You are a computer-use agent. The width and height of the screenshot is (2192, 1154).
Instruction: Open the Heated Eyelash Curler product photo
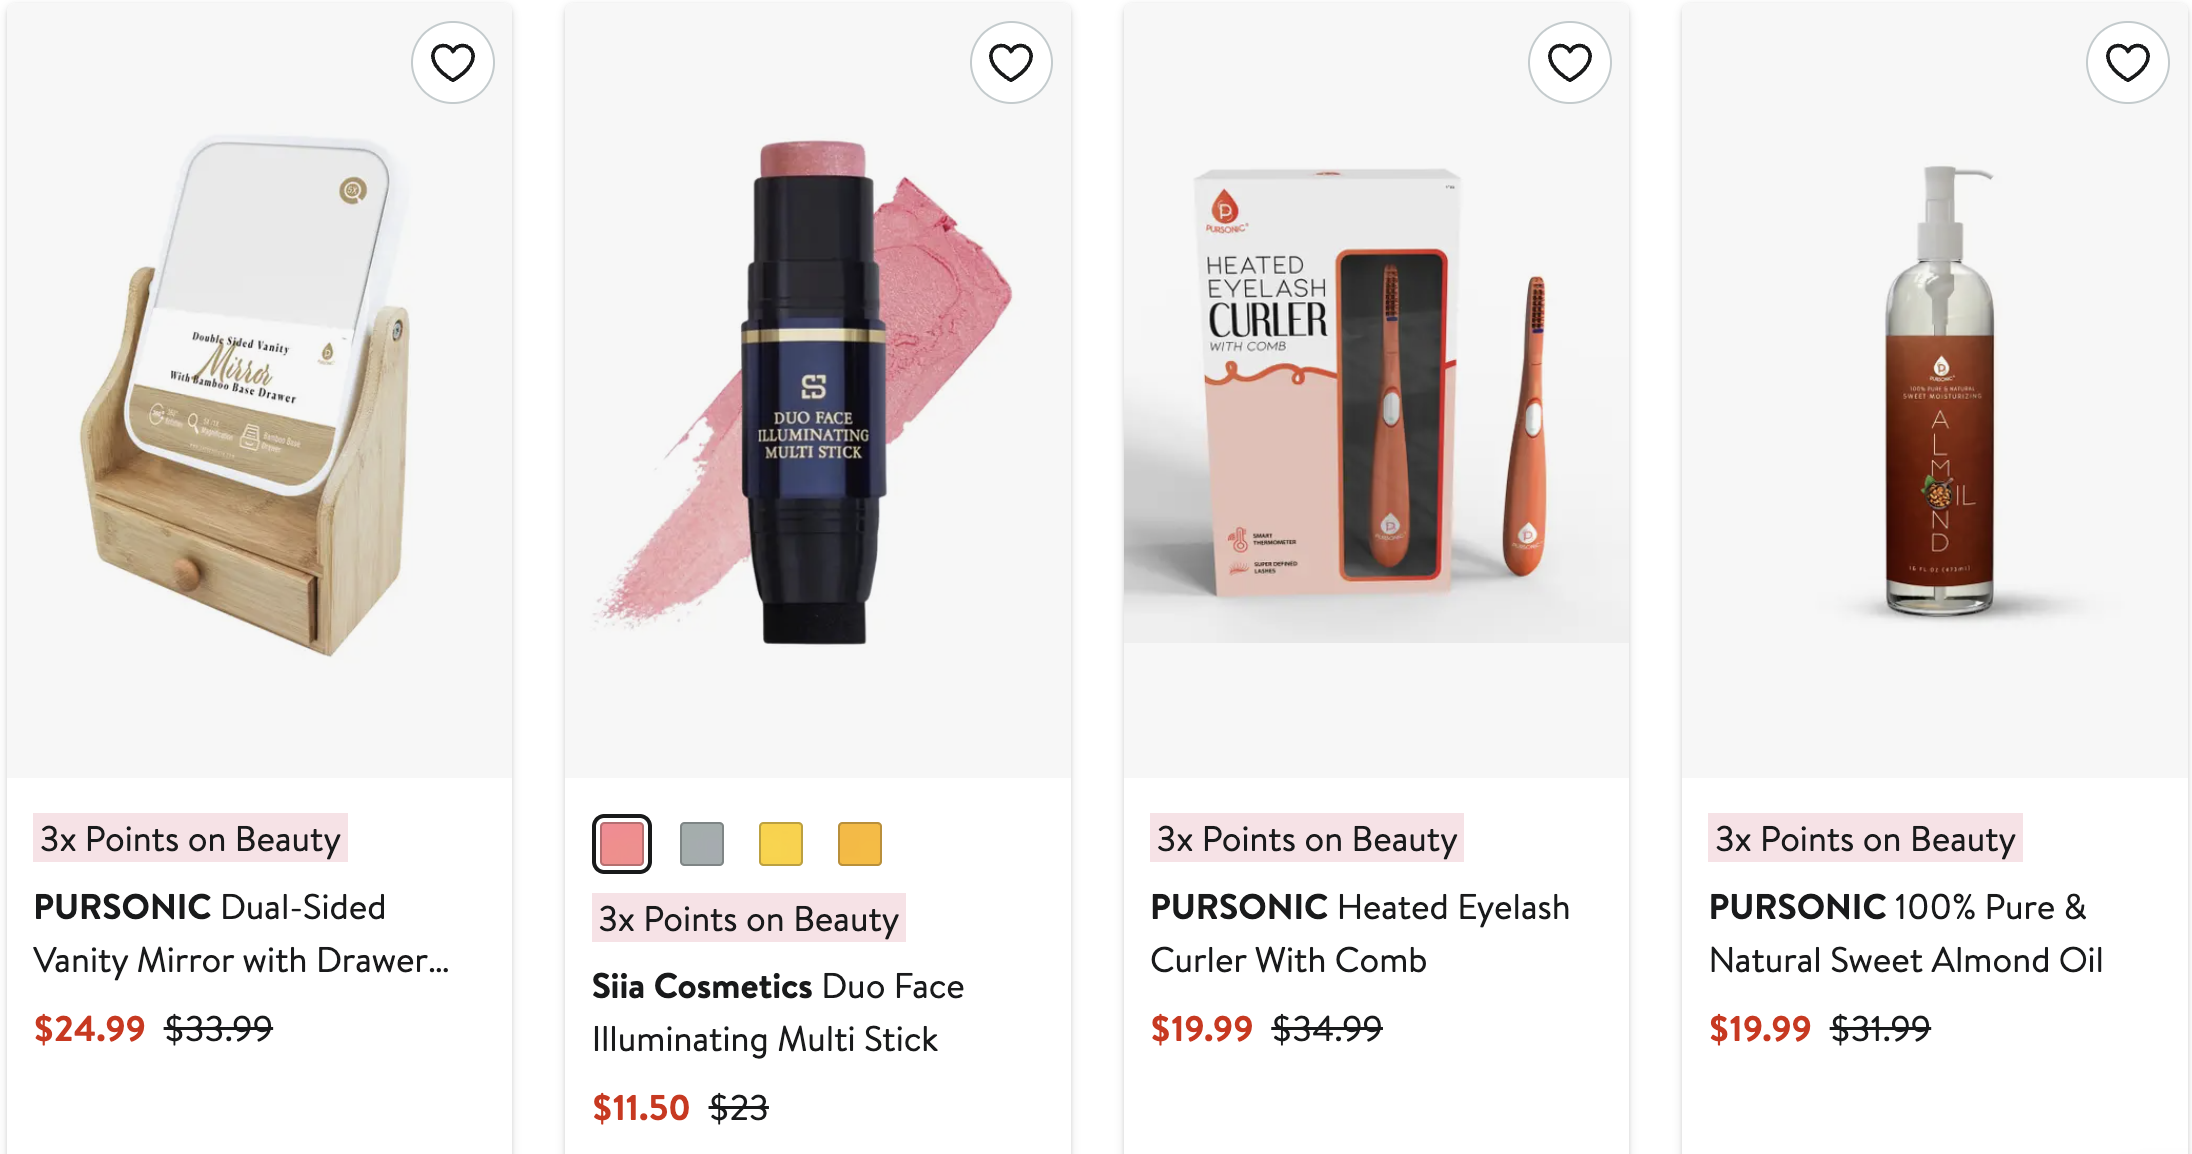[1375, 400]
